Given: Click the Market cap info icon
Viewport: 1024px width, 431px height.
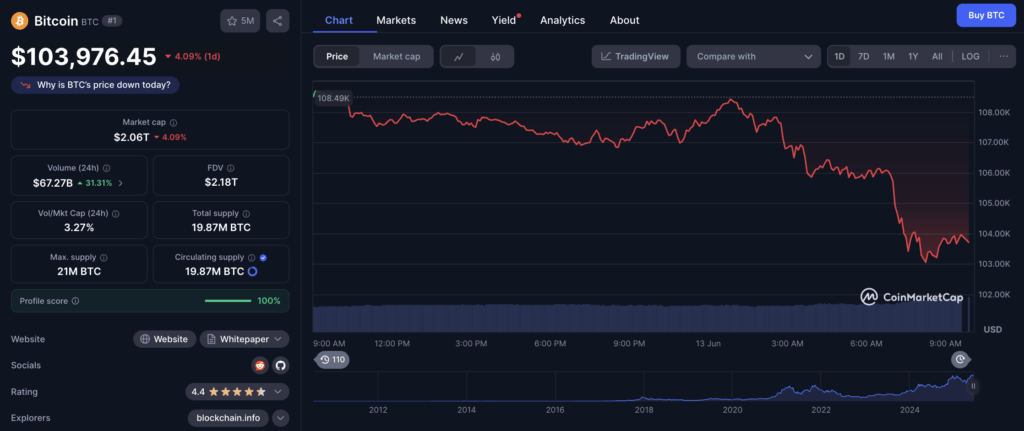Looking at the screenshot, I should 173,123.
